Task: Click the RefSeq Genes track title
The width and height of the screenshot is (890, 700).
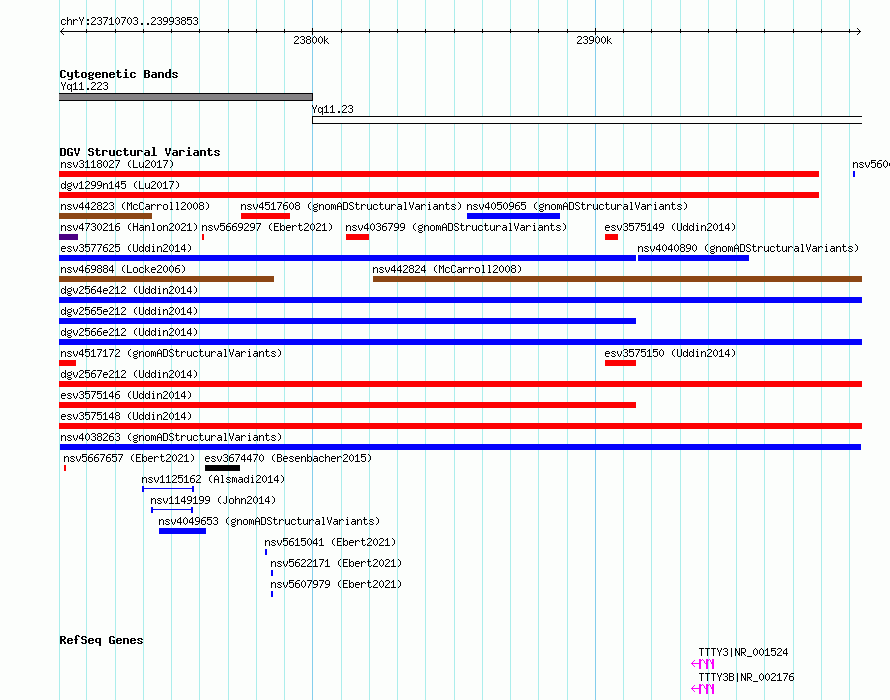Action: [x=101, y=640]
